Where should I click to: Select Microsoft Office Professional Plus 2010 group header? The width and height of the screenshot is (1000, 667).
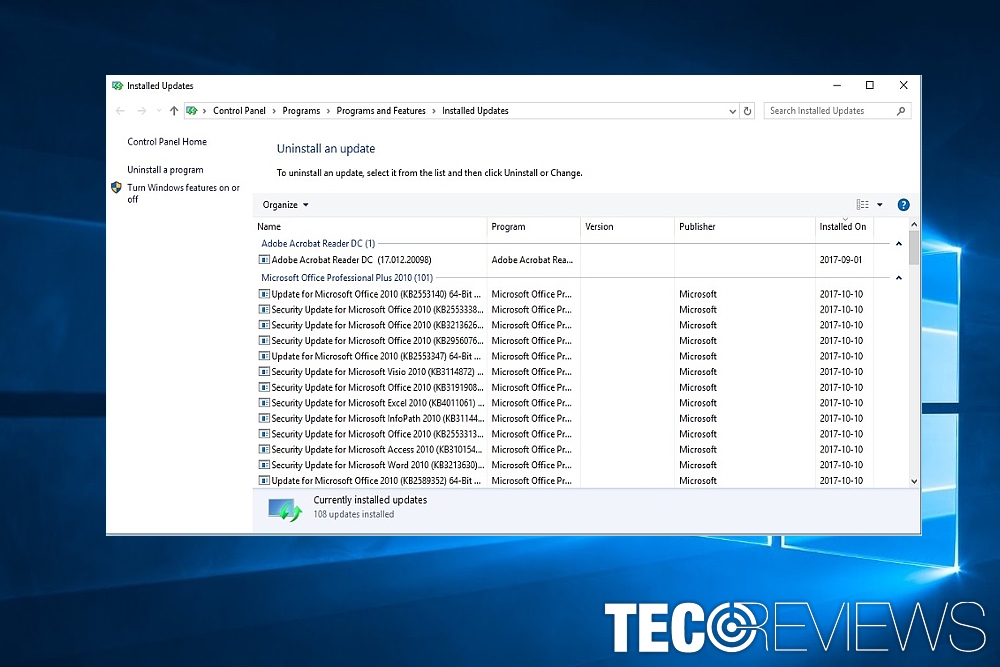pos(347,278)
